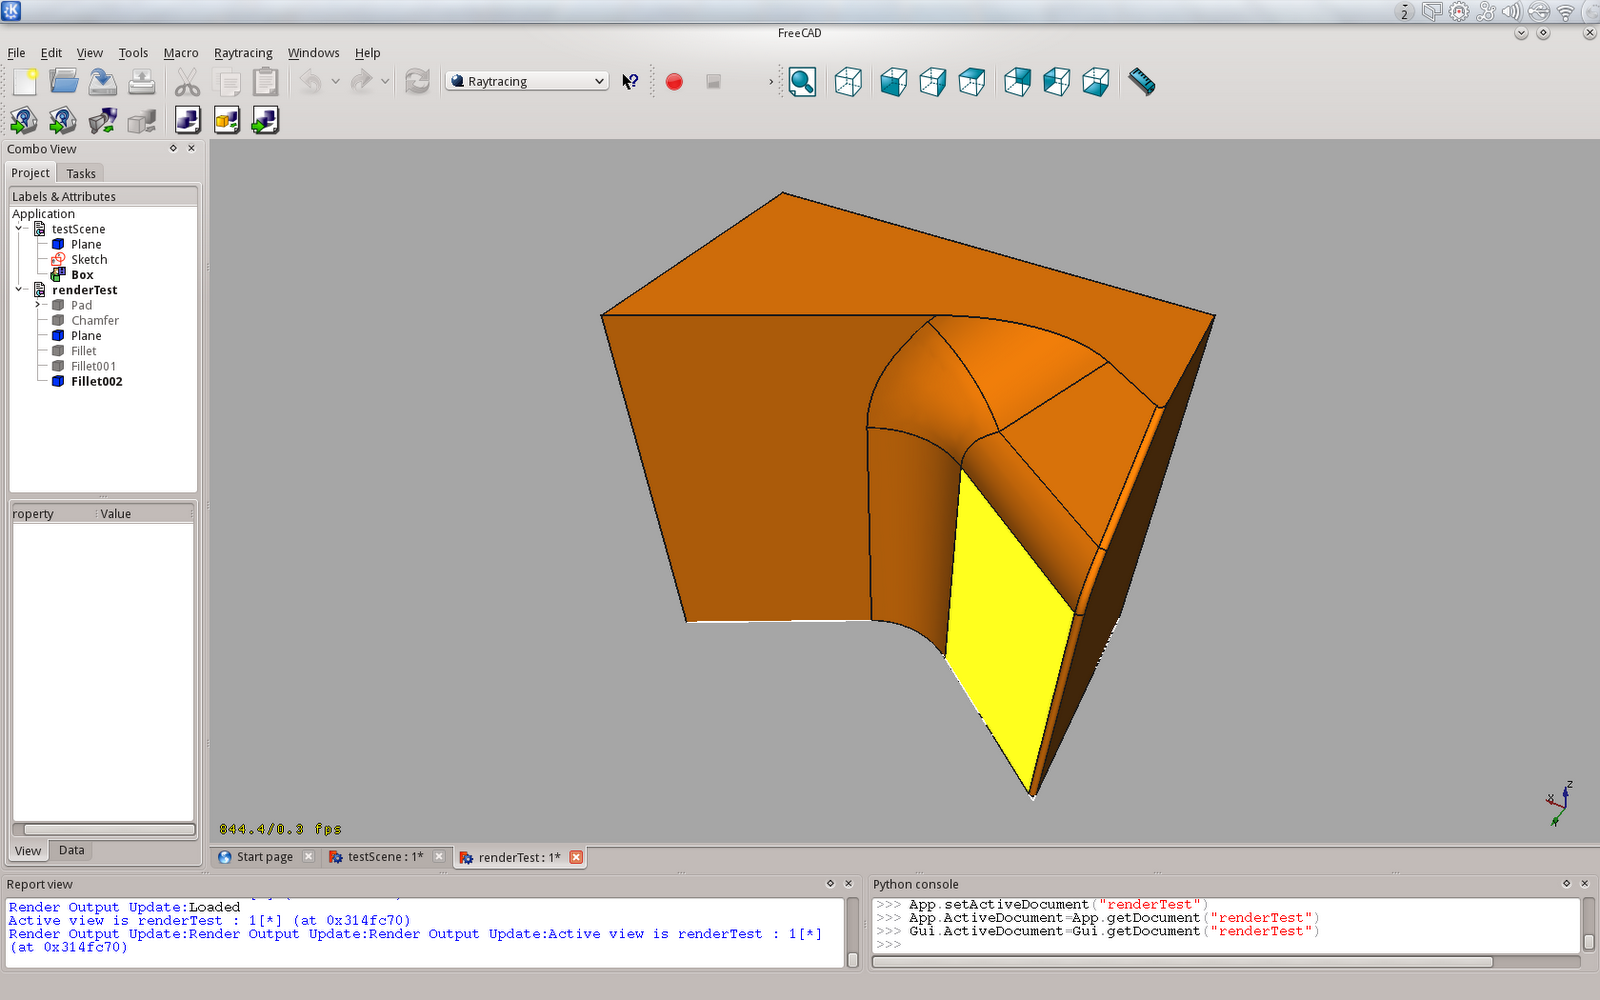The image size is (1600, 1000).
Task: Open the Raytracing menu
Action: coord(243,52)
